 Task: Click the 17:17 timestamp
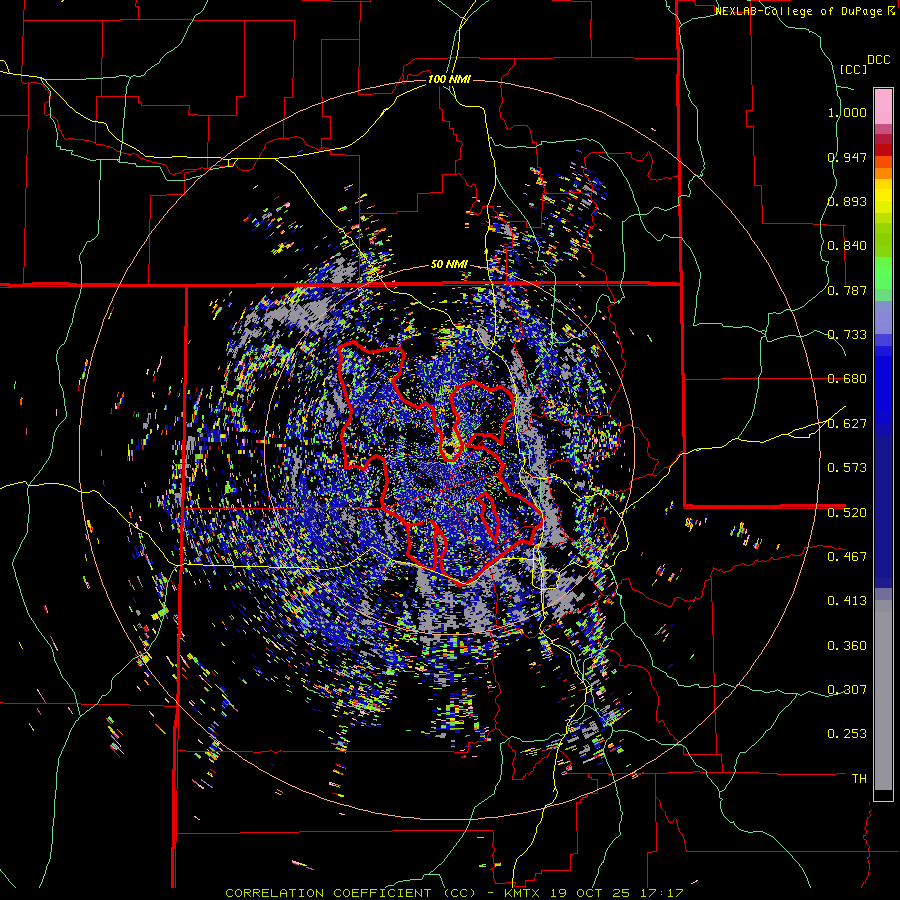[x=660, y=893]
